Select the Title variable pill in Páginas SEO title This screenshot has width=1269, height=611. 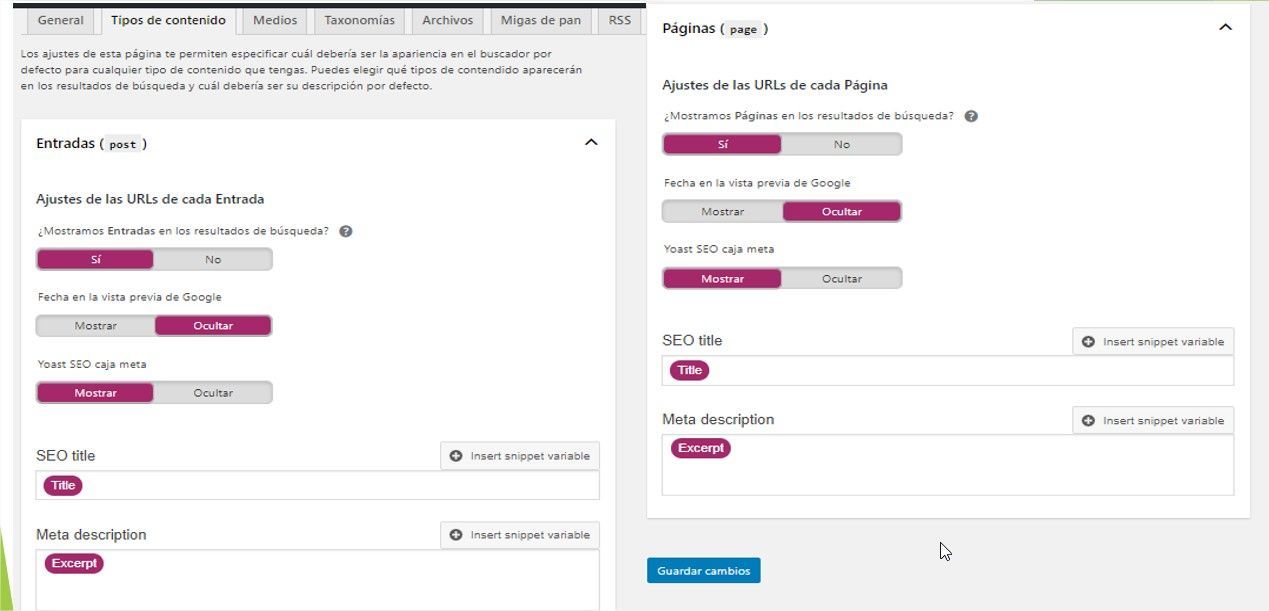coord(690,370)
